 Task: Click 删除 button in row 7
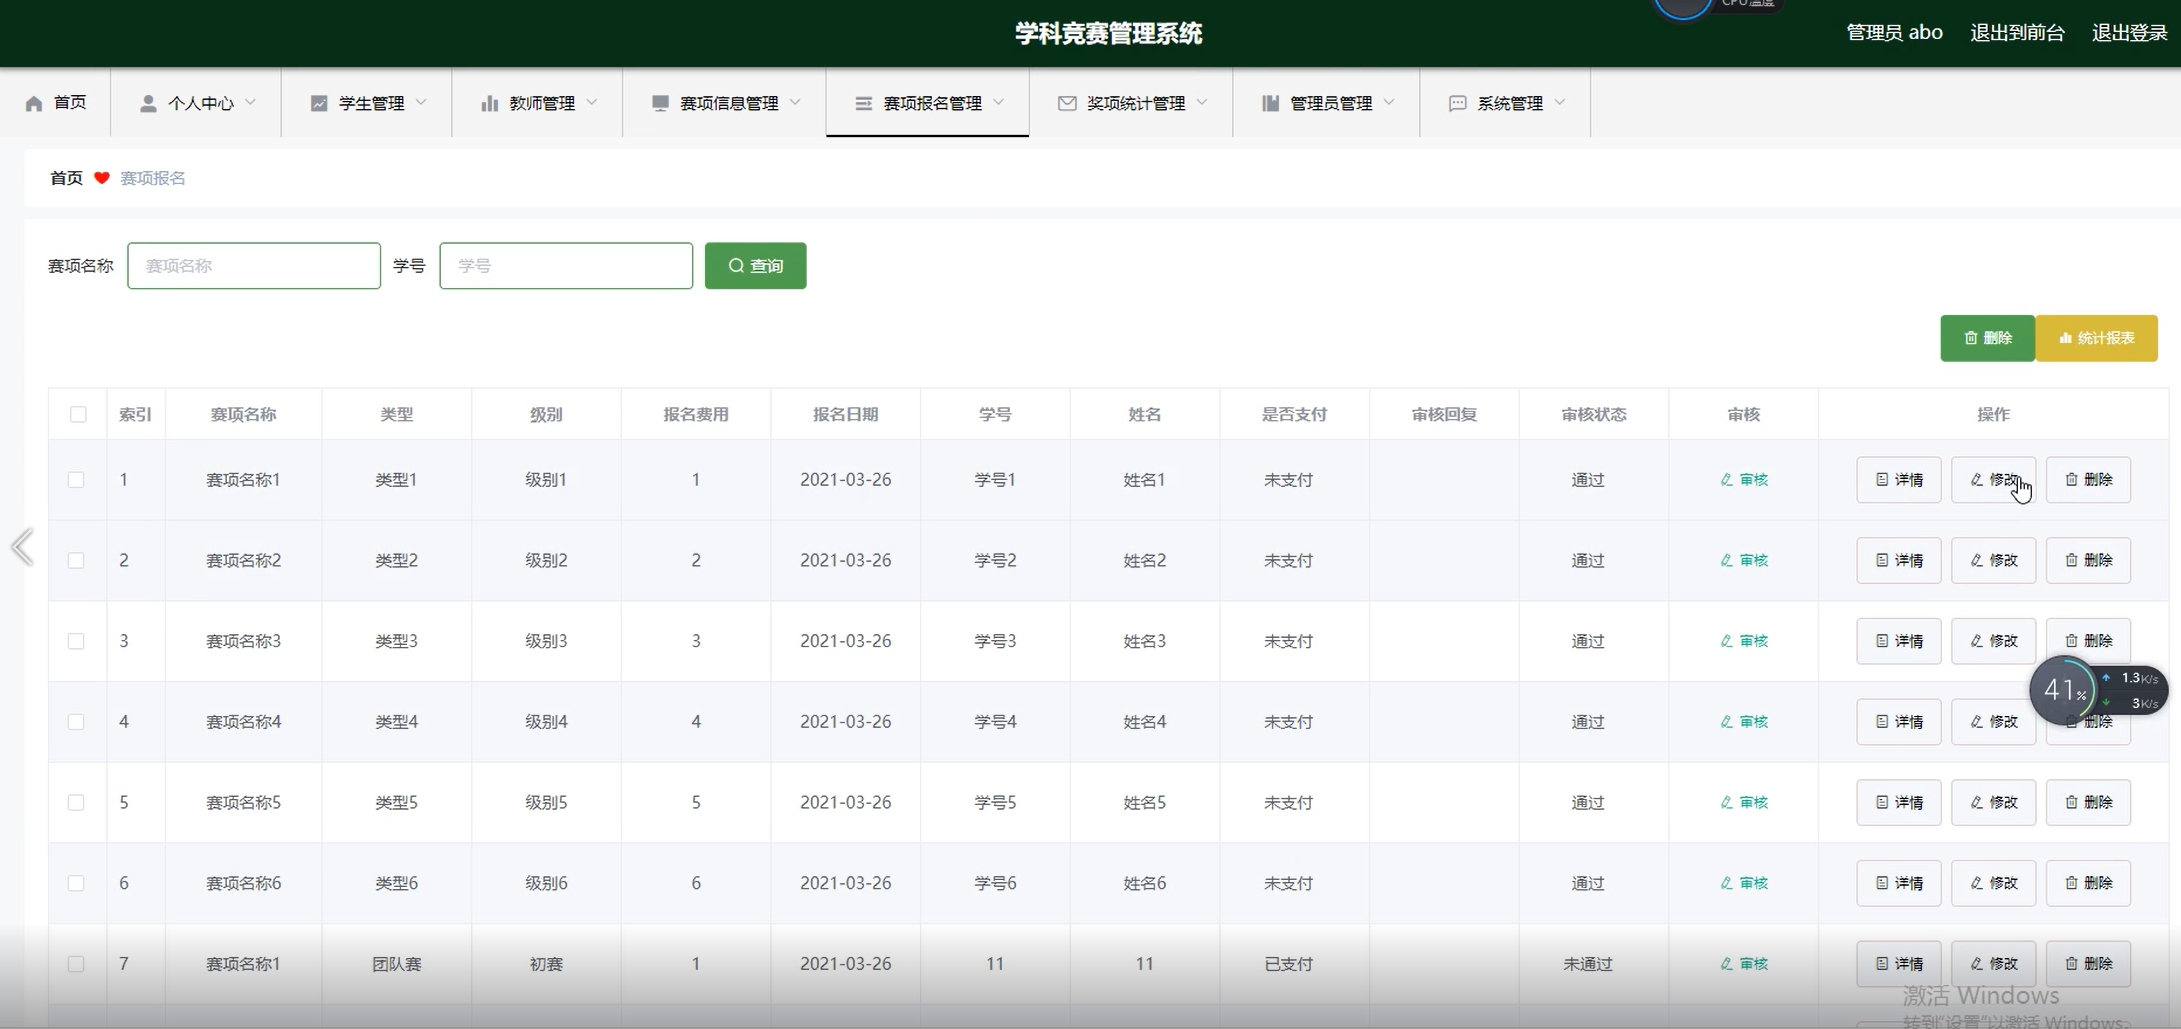2088,964
